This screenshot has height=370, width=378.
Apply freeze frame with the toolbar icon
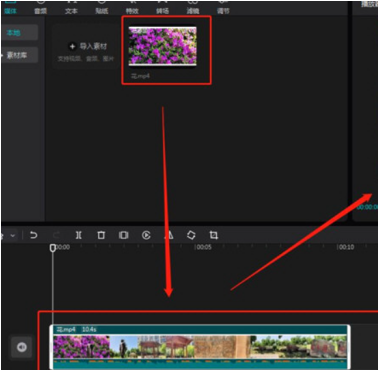(x=124, y=235)
